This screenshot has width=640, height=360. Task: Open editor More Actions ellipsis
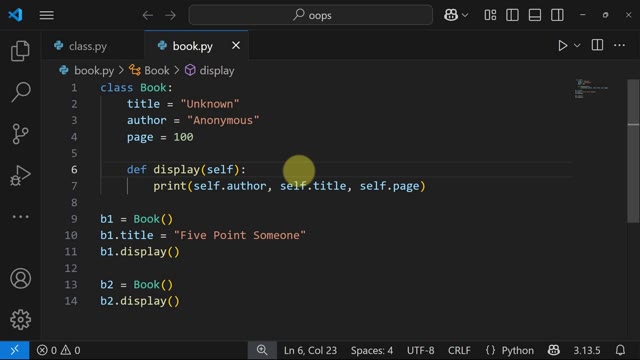click(x=620, y=45)
